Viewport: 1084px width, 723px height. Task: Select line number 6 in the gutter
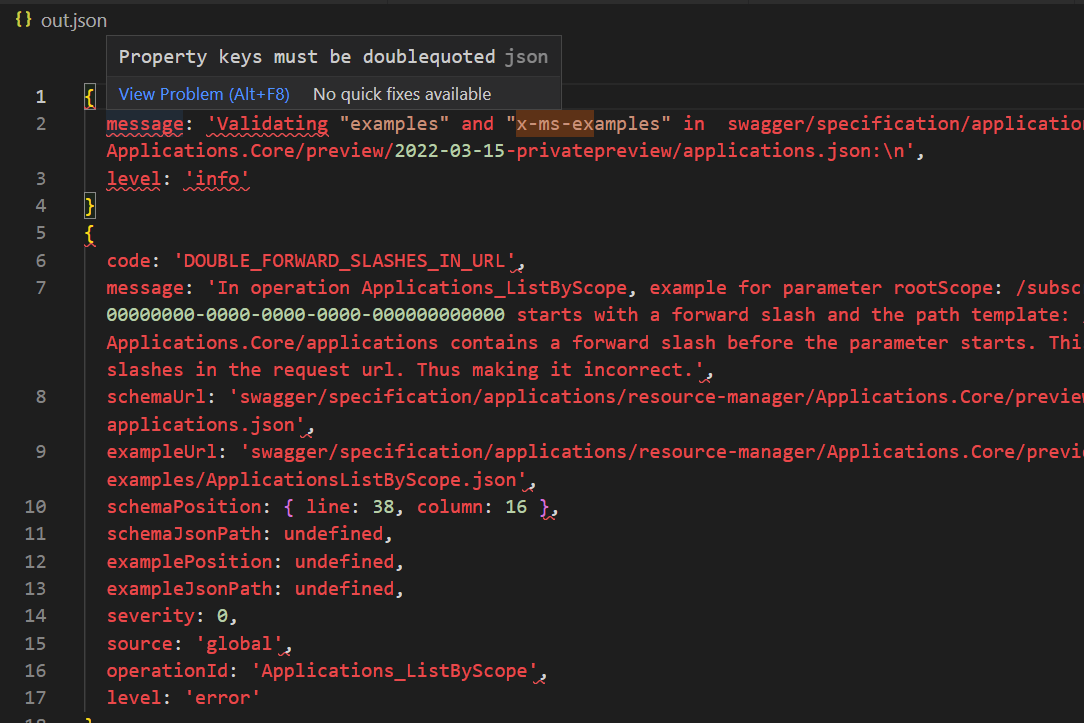tap(40, 260)
